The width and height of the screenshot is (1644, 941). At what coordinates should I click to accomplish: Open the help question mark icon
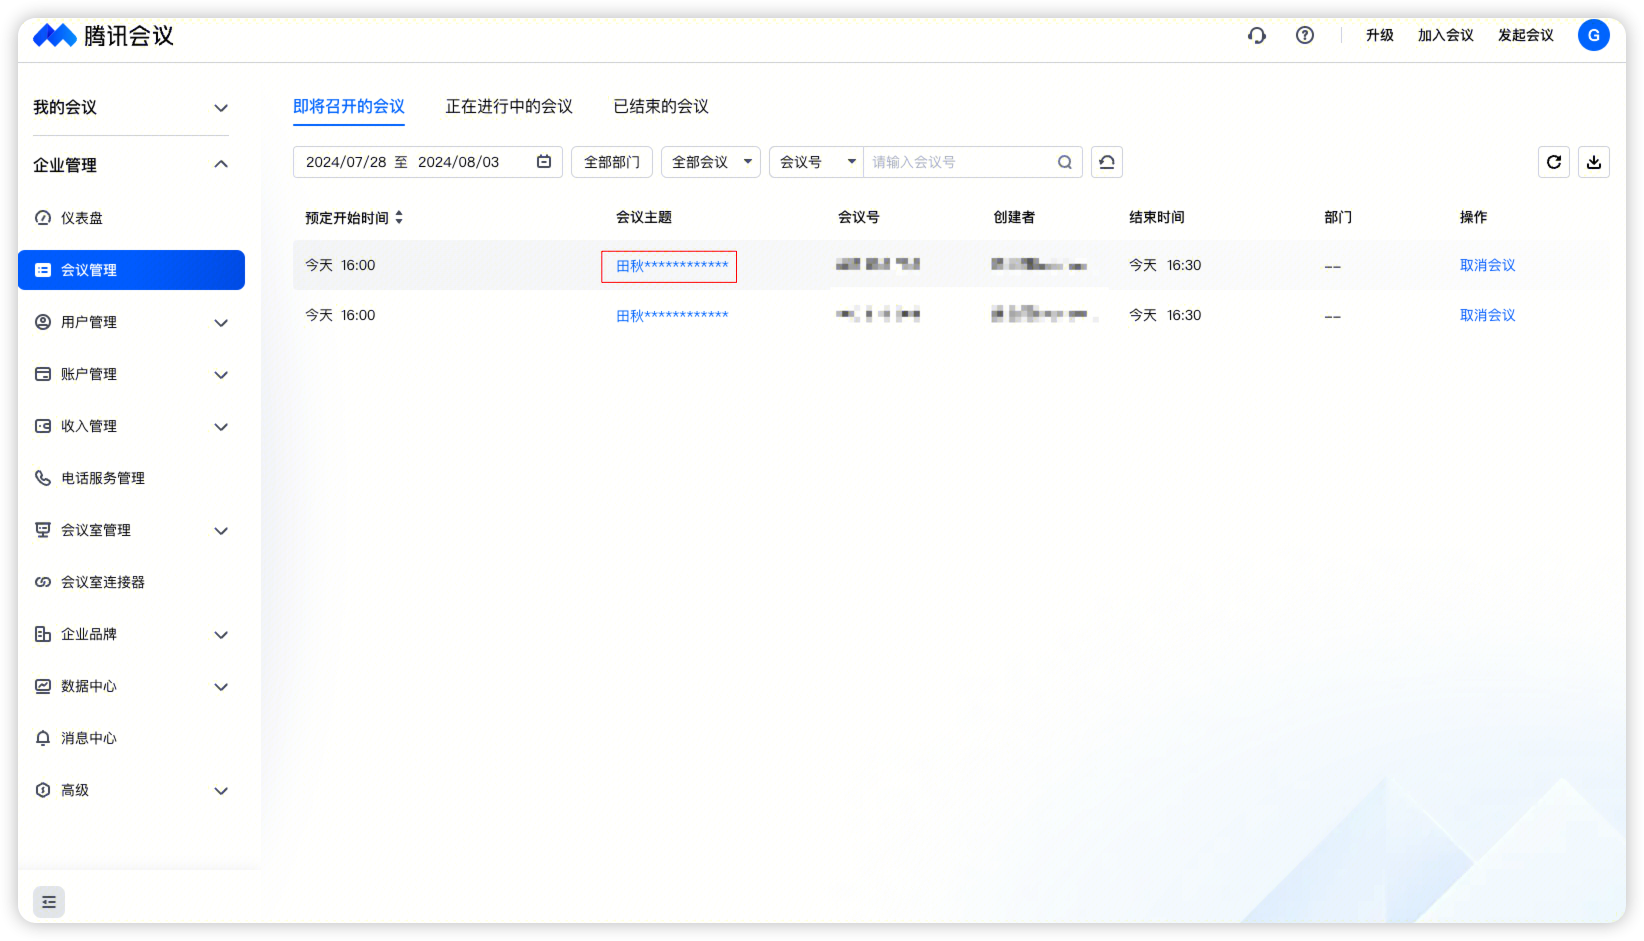1305,35
